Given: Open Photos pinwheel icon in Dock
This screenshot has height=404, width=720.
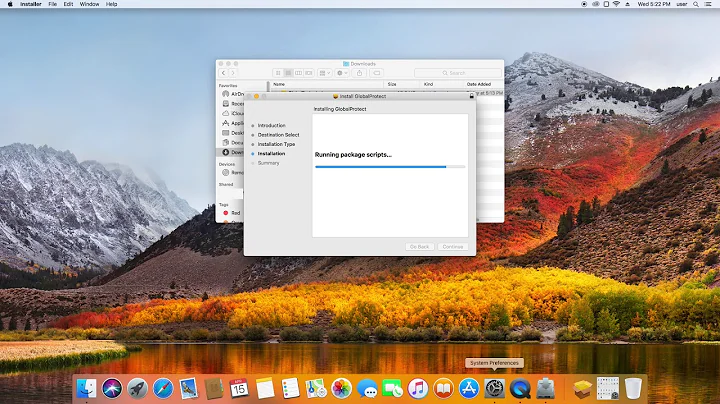Looking at the screenshot, I should point(341,389).
